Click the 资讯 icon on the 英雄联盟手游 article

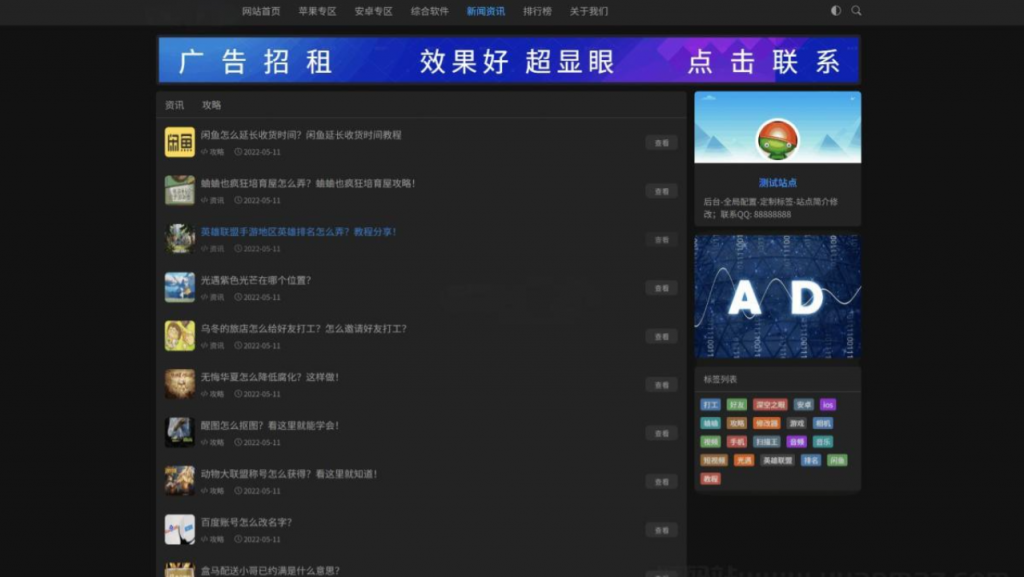pos(205,249)
